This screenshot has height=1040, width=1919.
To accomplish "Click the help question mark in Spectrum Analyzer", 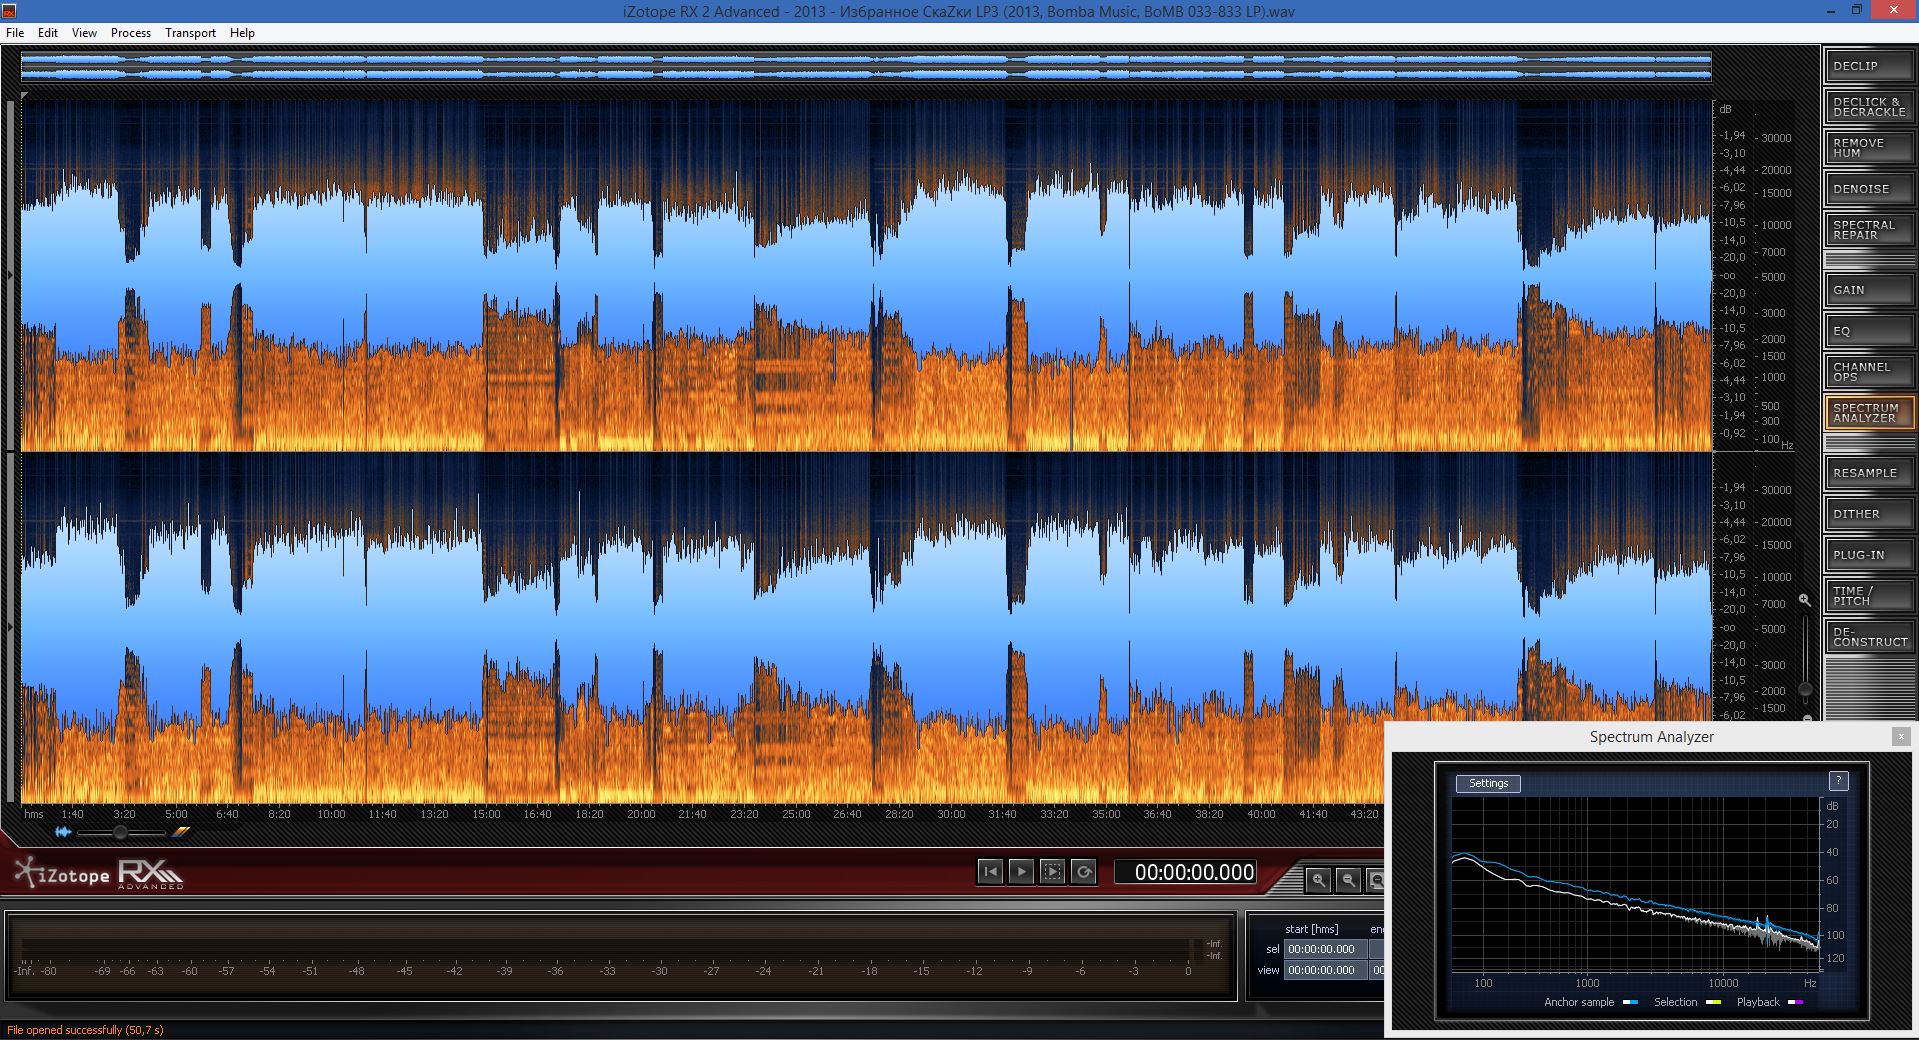I will [1838, 781].
